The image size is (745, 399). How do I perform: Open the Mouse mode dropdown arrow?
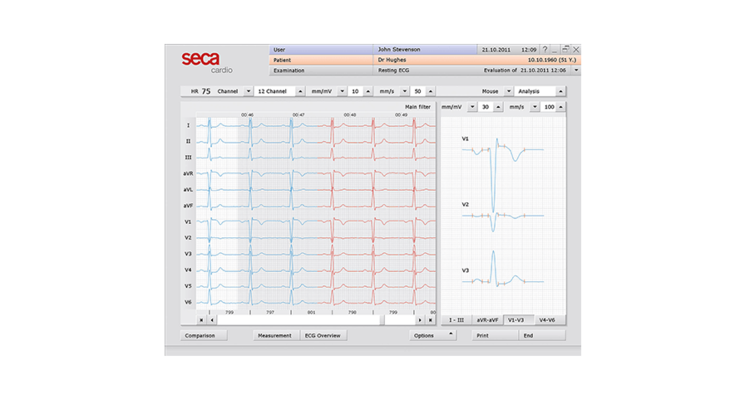[x=508, y=91]
